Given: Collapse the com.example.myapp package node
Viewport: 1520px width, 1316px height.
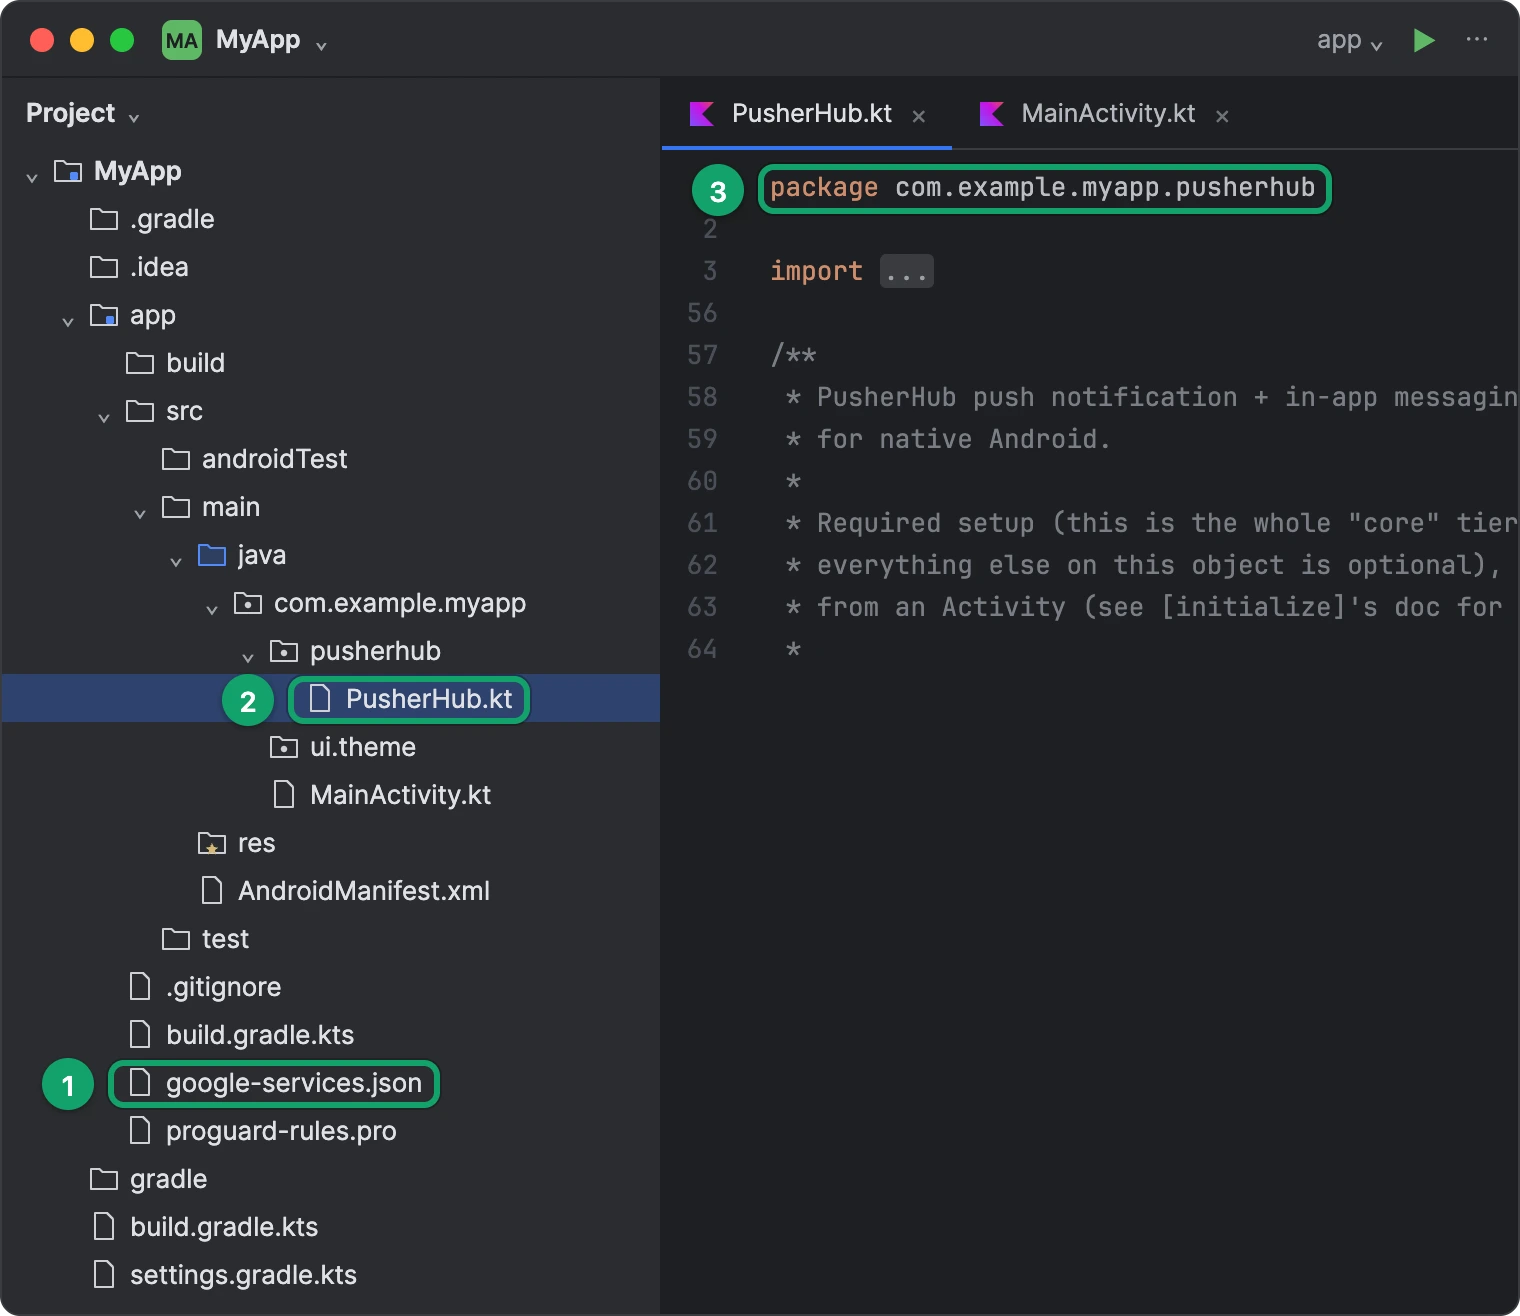Looking at the screenshot, I should click(212, 609).
